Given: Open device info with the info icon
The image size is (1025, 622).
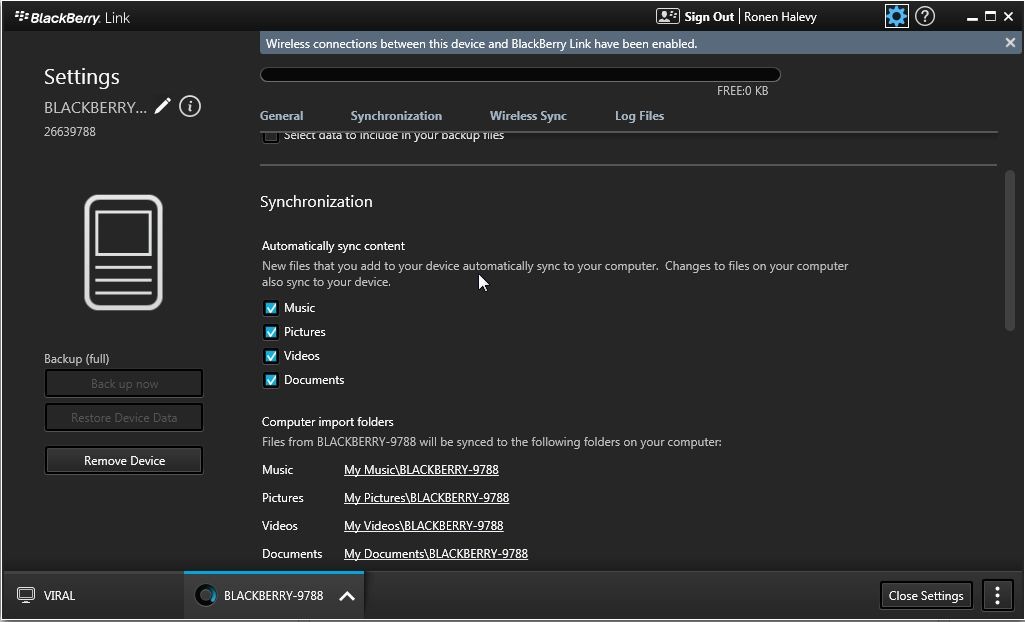Looking at the screenshot, I should click(190, 106).
